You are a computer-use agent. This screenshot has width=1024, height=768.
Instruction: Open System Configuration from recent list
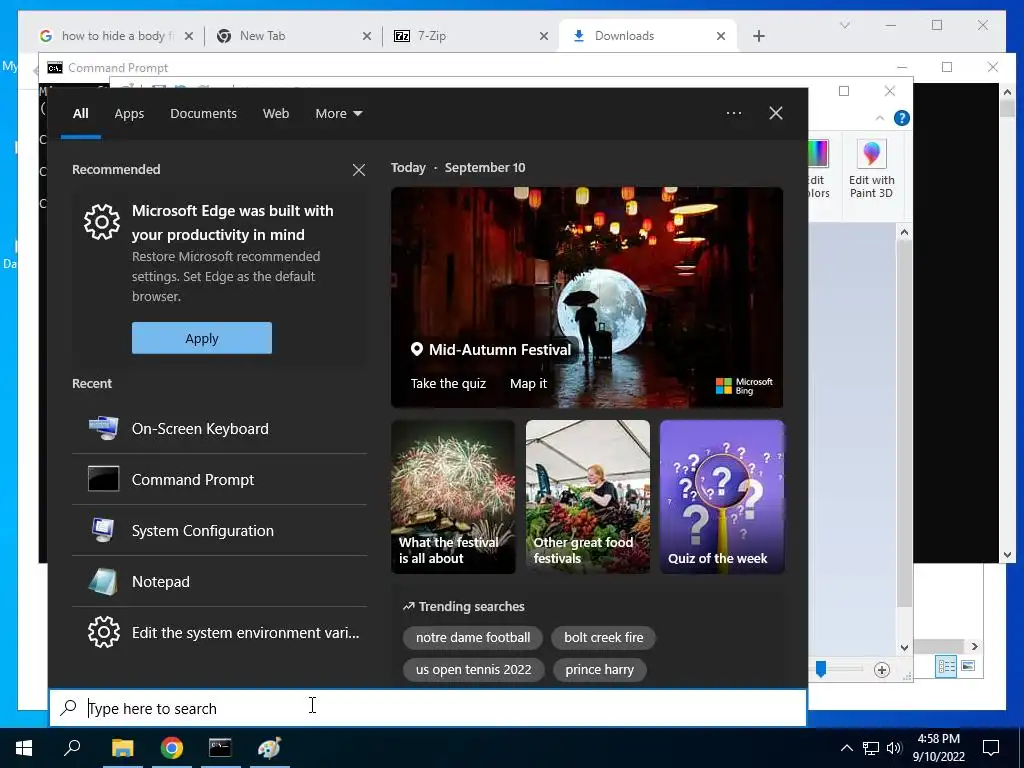(219, 530)
